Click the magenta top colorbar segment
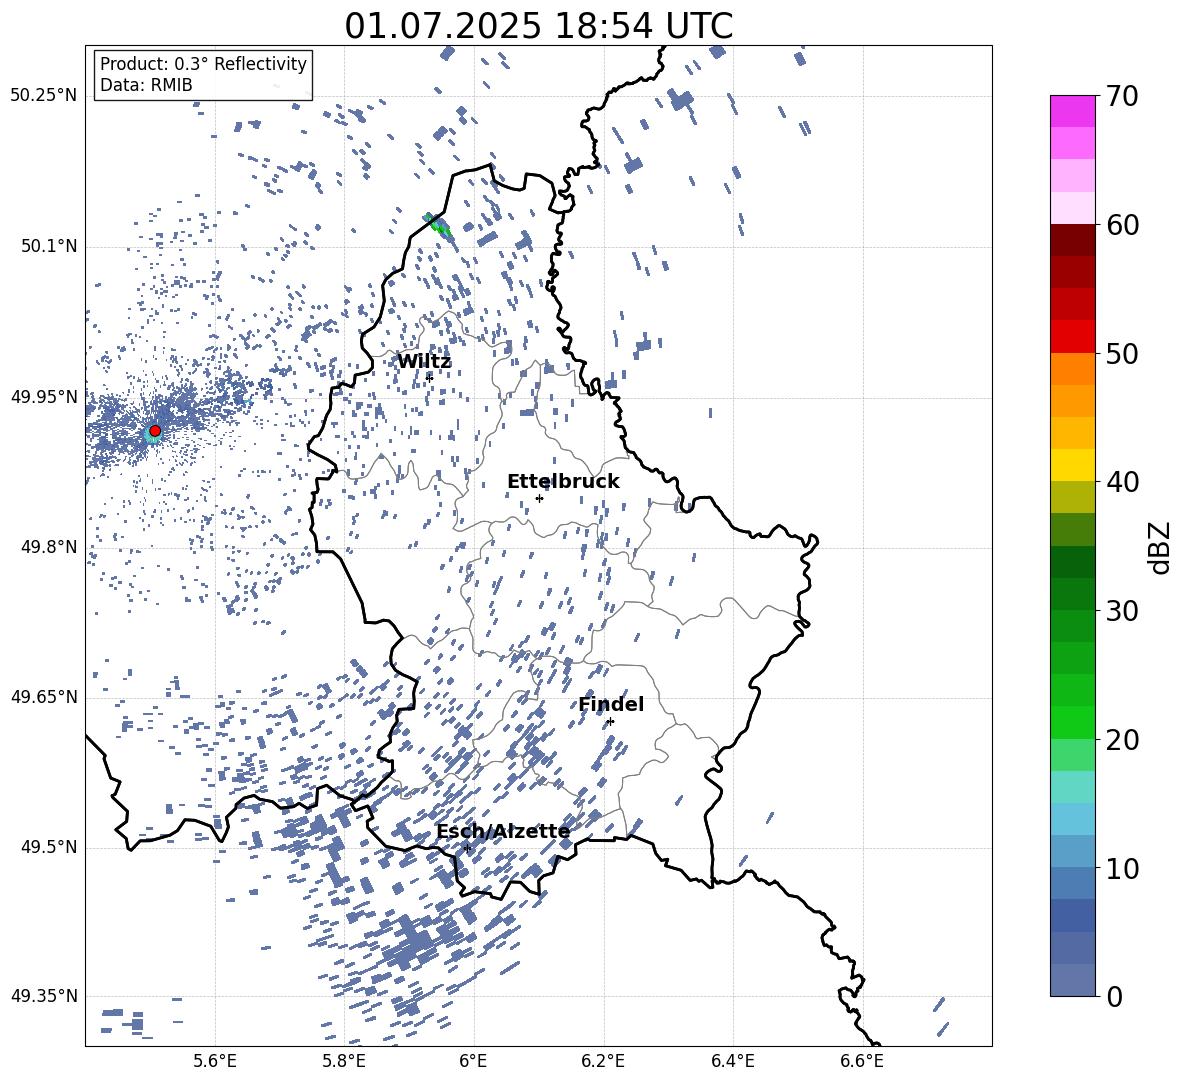The width and height of the screenshot is (1184, 1081). (x=1072, y=111)
